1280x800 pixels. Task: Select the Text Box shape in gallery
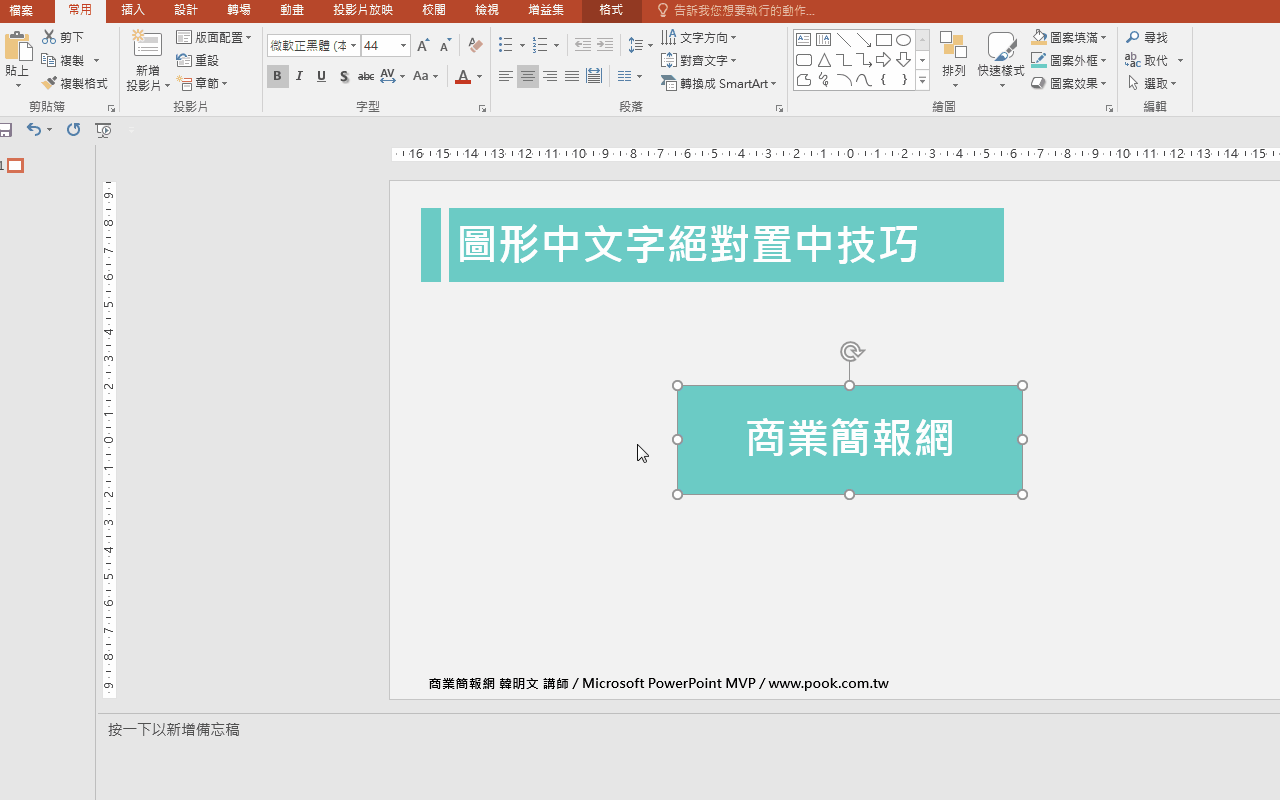(x=804, y=40)
